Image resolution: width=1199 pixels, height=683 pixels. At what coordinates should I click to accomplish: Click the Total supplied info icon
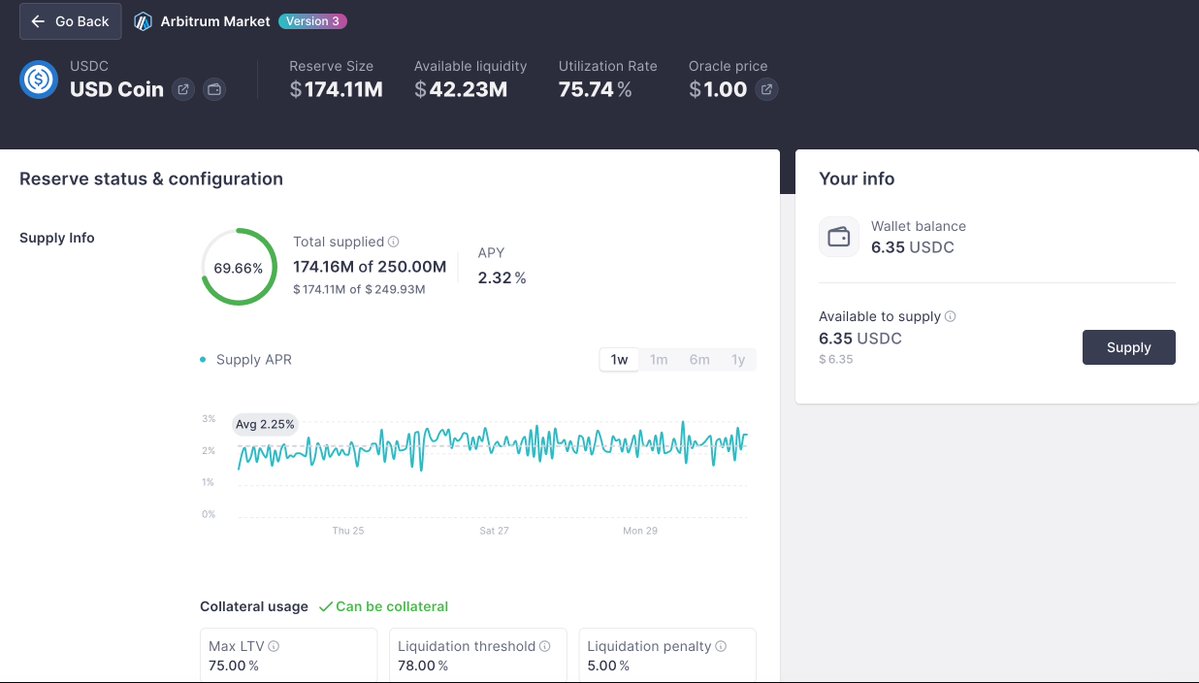click(393, 242)
